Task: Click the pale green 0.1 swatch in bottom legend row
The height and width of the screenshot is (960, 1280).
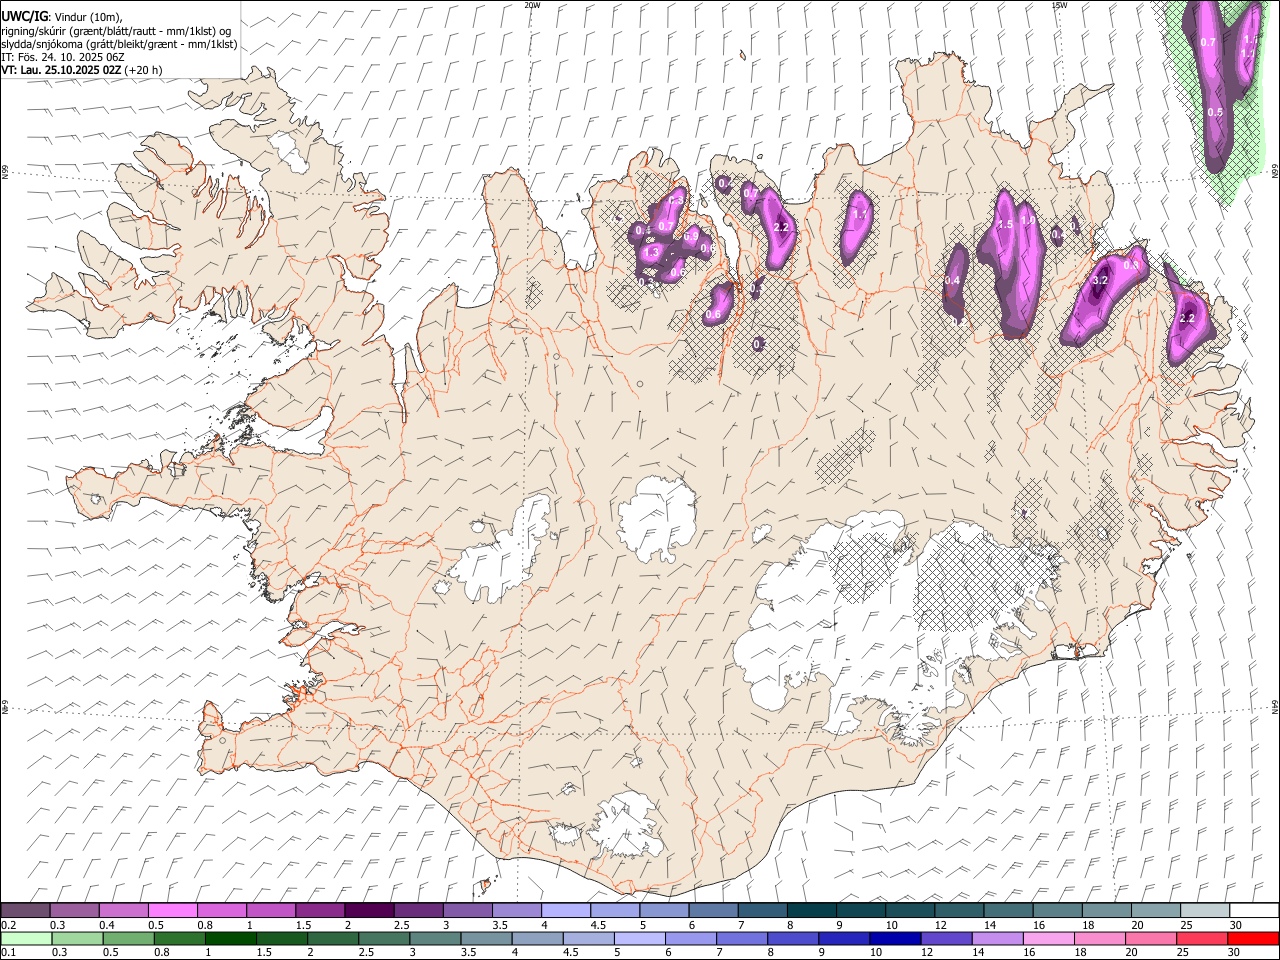Action: point(25,938)
